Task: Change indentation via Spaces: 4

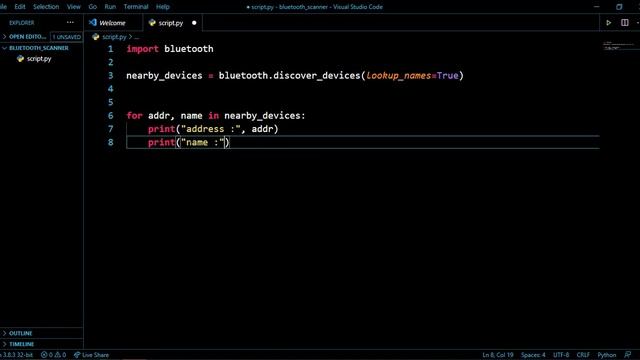Action: 533,355
